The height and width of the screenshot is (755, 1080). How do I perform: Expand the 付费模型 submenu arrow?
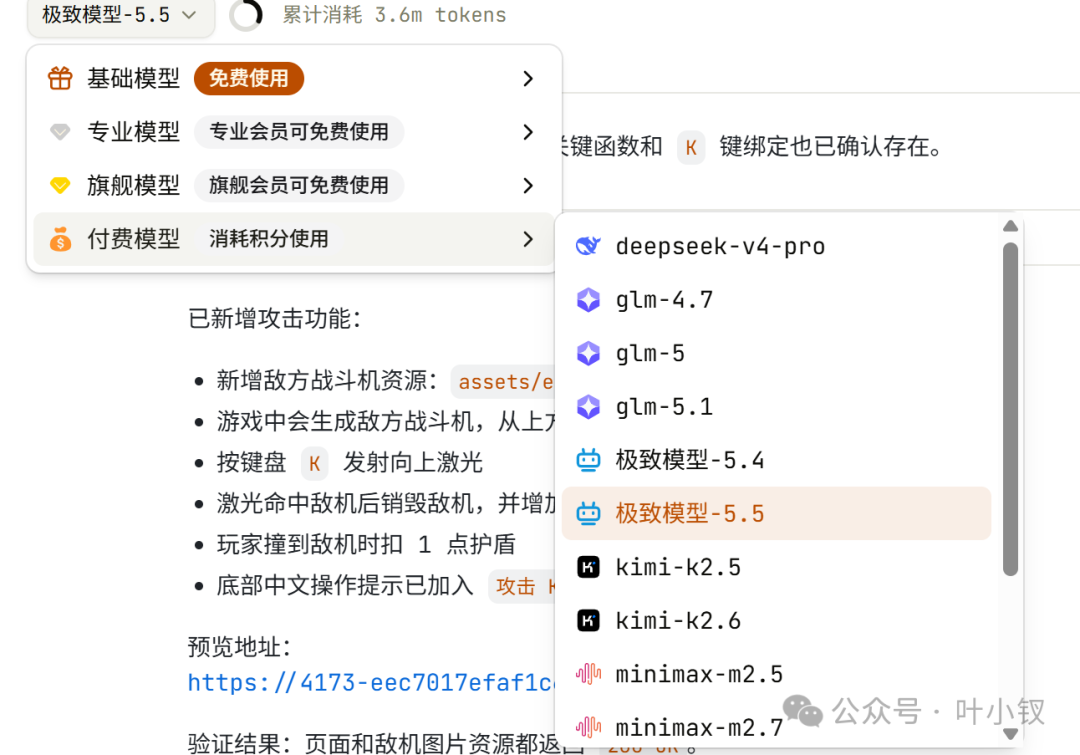pyautogui.click(x=528, y=239)
